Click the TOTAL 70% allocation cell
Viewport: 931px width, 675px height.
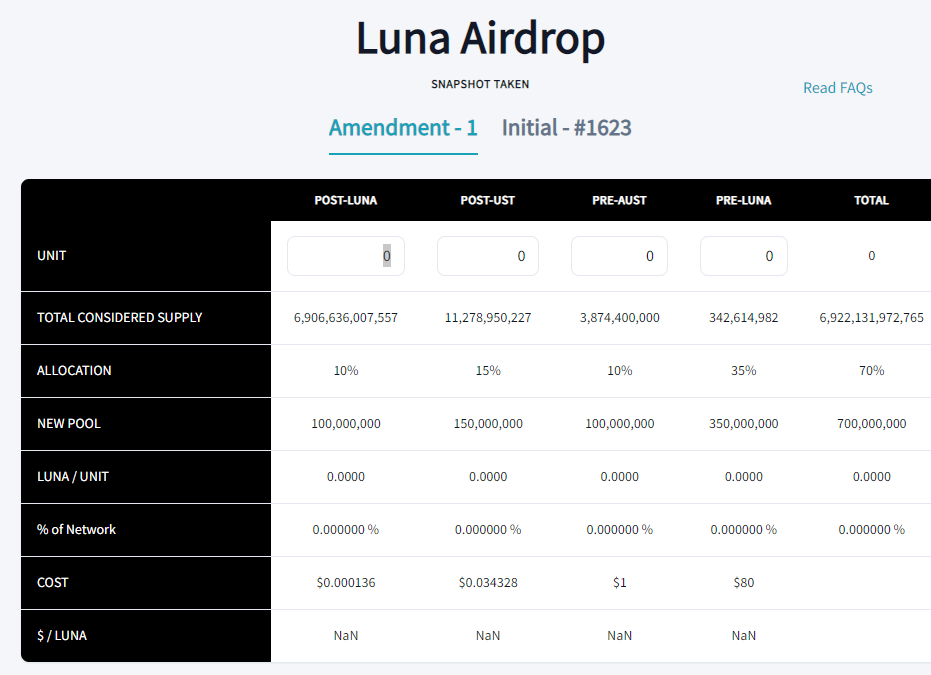(871, 370)
